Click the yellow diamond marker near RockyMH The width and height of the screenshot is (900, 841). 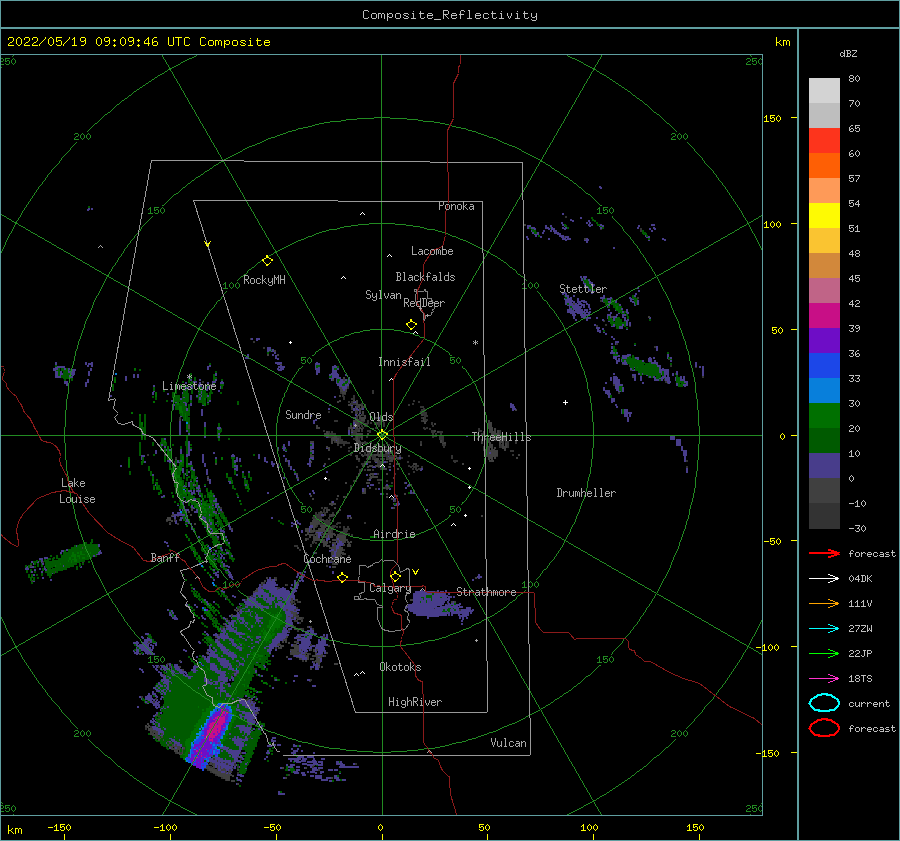pyautogui.click(x=267, y=261)
